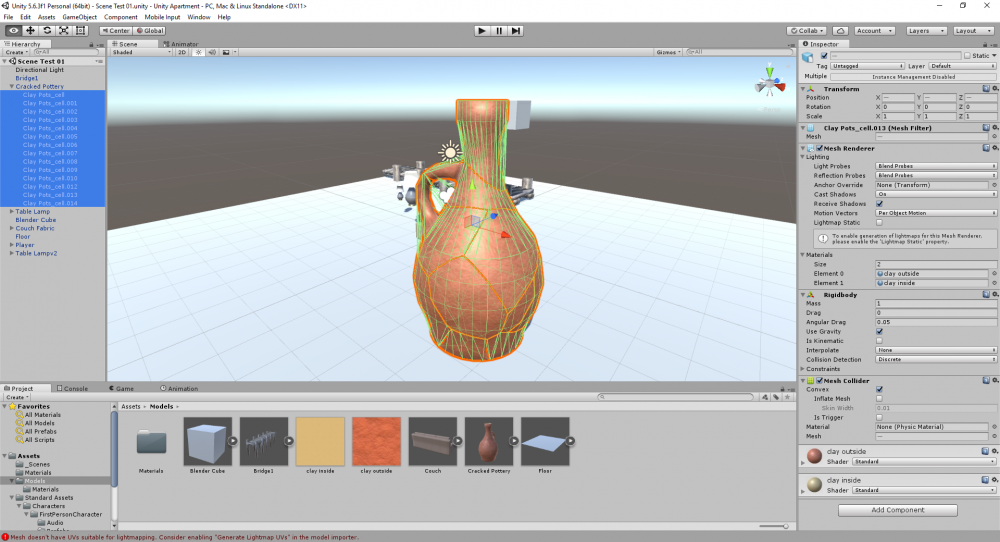Switch to the Console tab
The image size is (1000, 542).
pyautogui.click(x=73, y=388)
